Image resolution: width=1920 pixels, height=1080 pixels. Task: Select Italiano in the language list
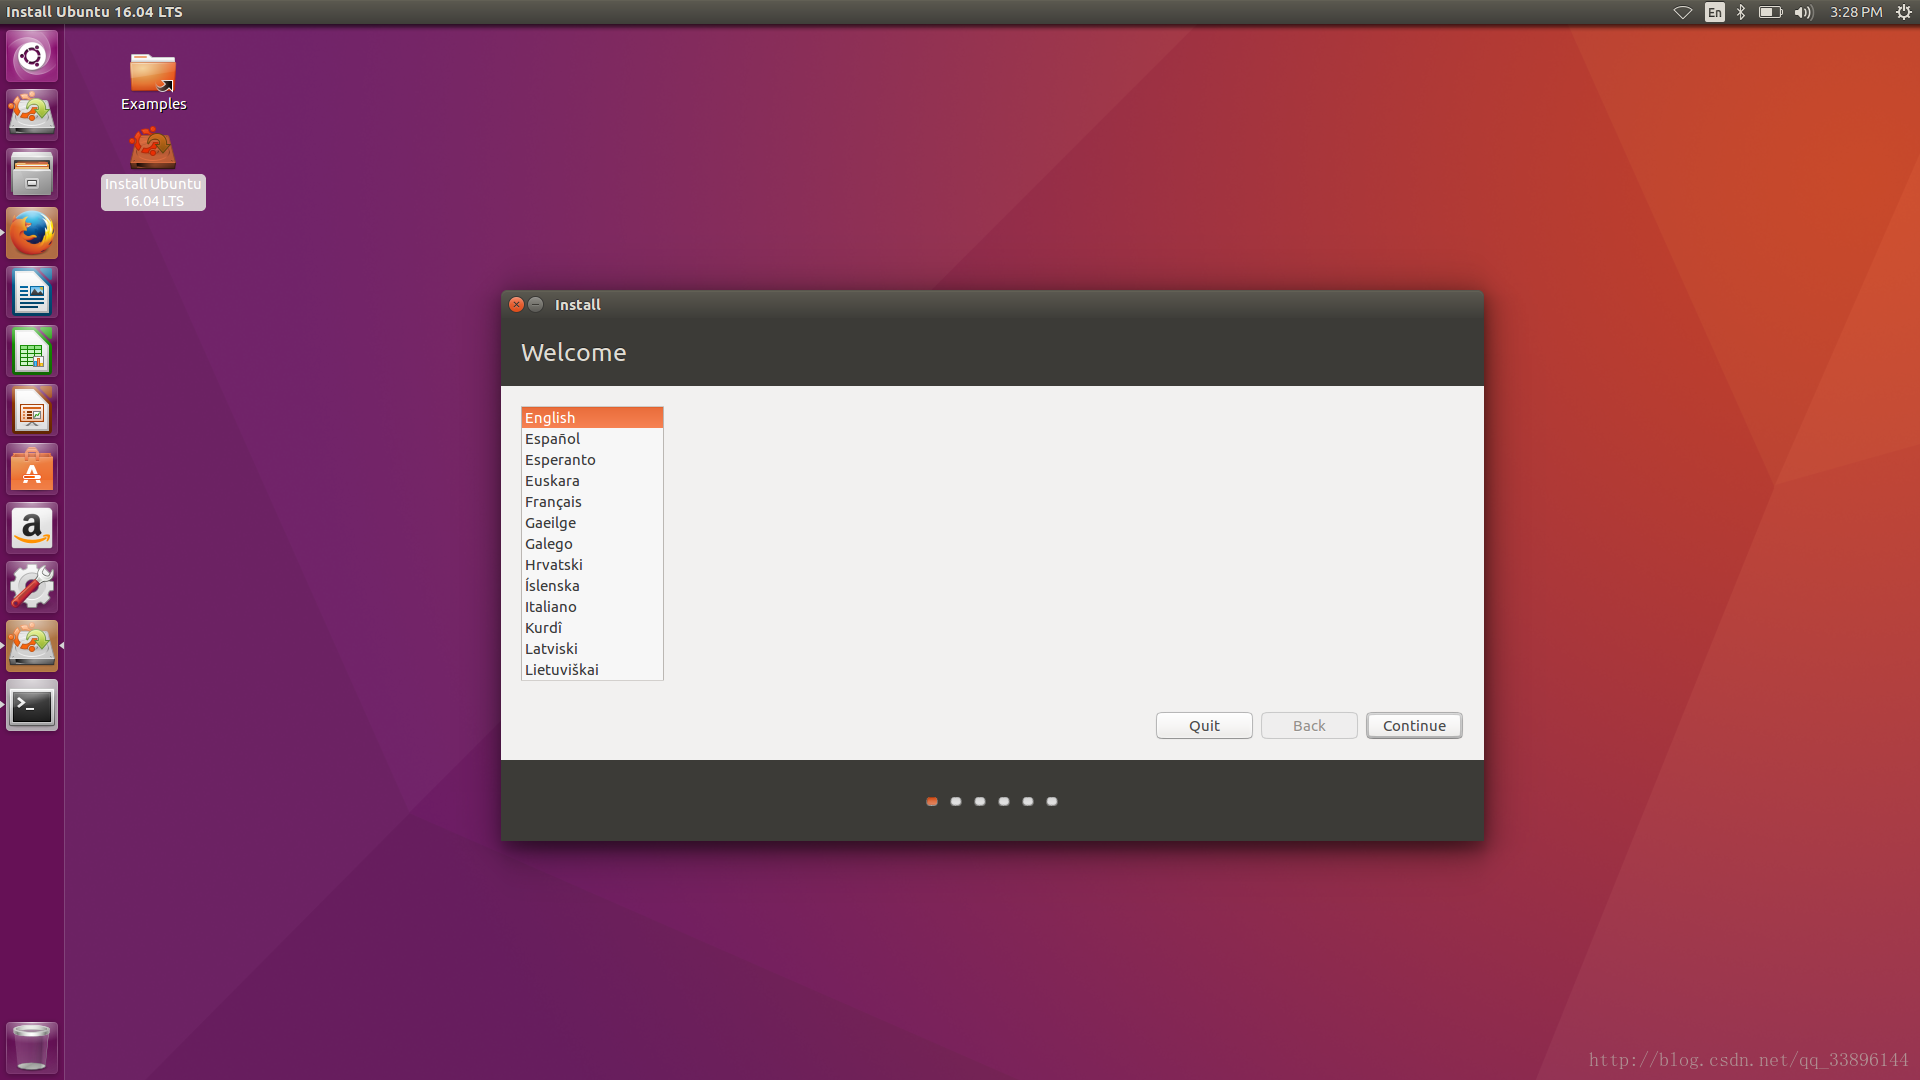[x=592, y=607]
